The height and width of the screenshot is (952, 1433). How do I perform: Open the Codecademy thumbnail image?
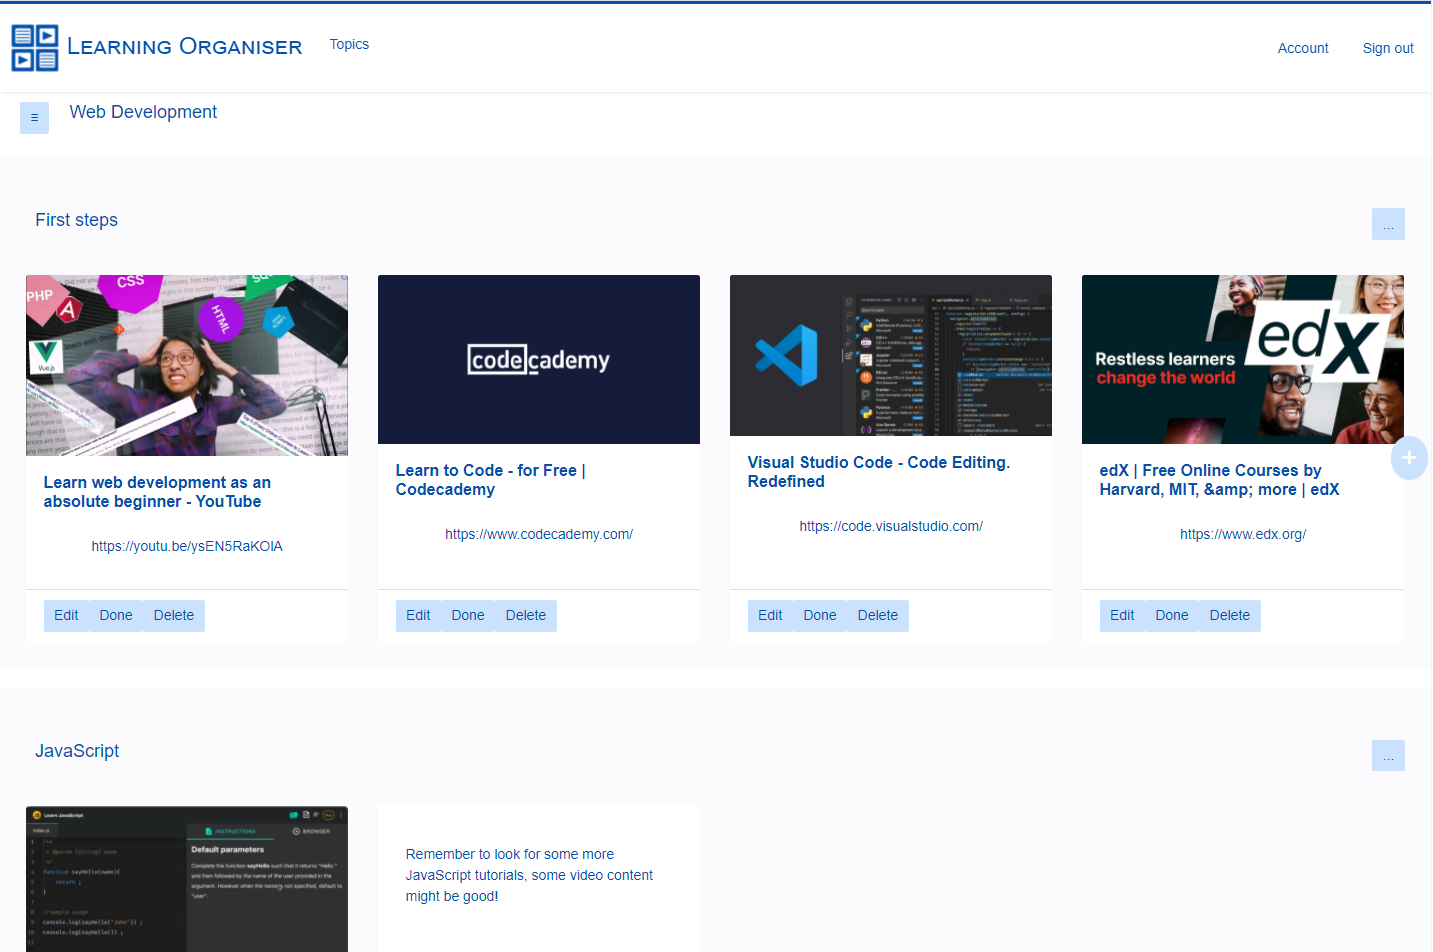pos(538,359)
